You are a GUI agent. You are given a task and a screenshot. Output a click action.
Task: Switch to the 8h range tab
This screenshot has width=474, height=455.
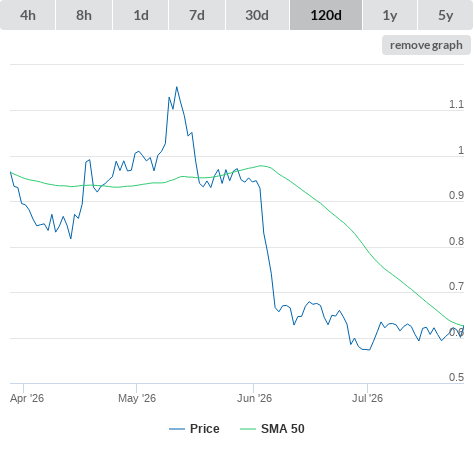[x=84, y=15]
